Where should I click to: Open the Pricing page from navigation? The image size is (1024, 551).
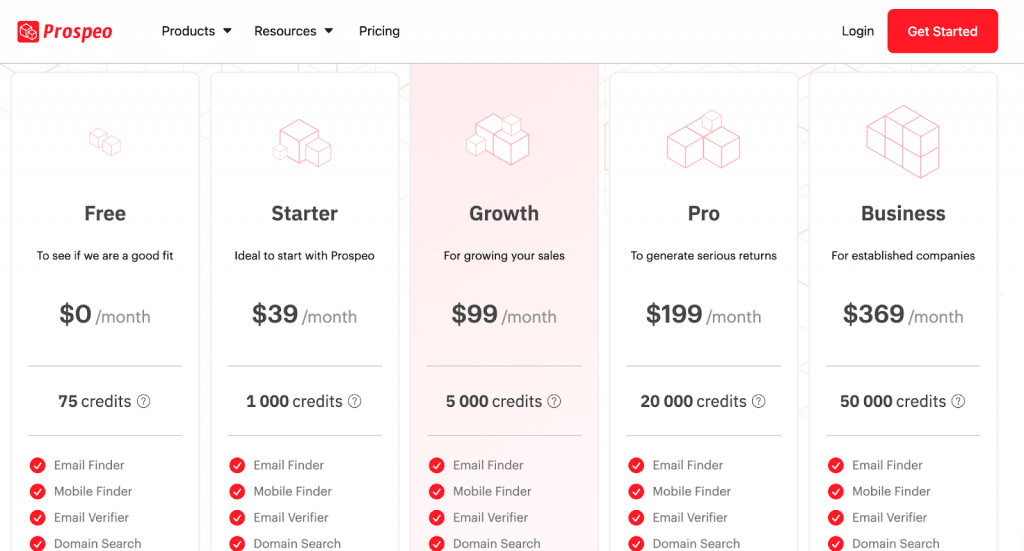pyautogui.click(x=379, y=31)
